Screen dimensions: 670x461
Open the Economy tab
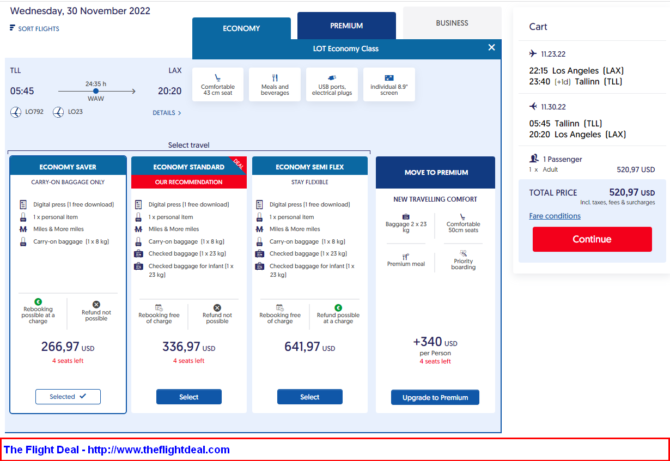241,28
